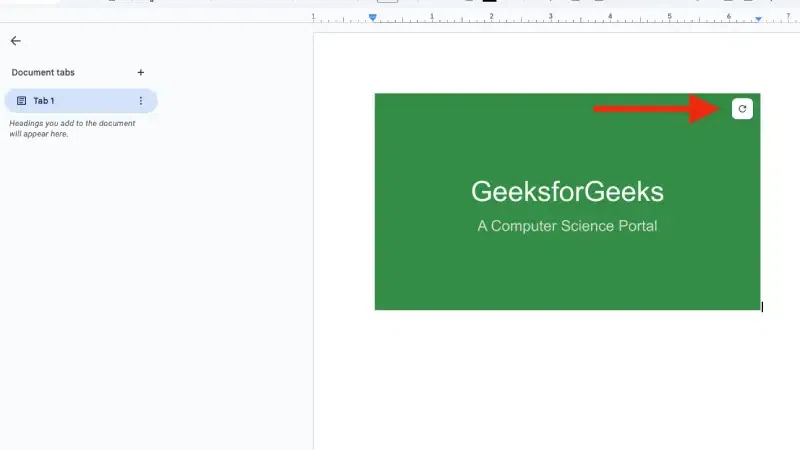Close the document tabs sidebar with back arrow
The image size is (800, 450).
pyautogui.click(x=16, y=41)
